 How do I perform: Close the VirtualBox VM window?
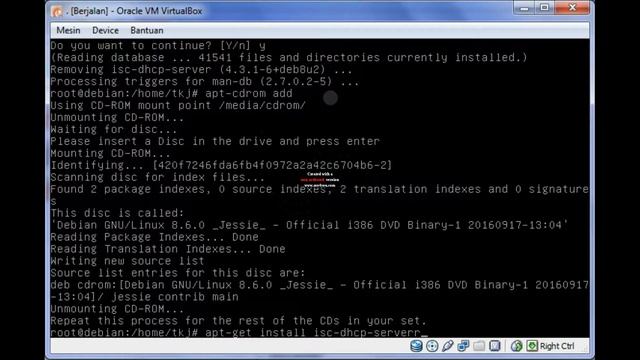(572, 8)
